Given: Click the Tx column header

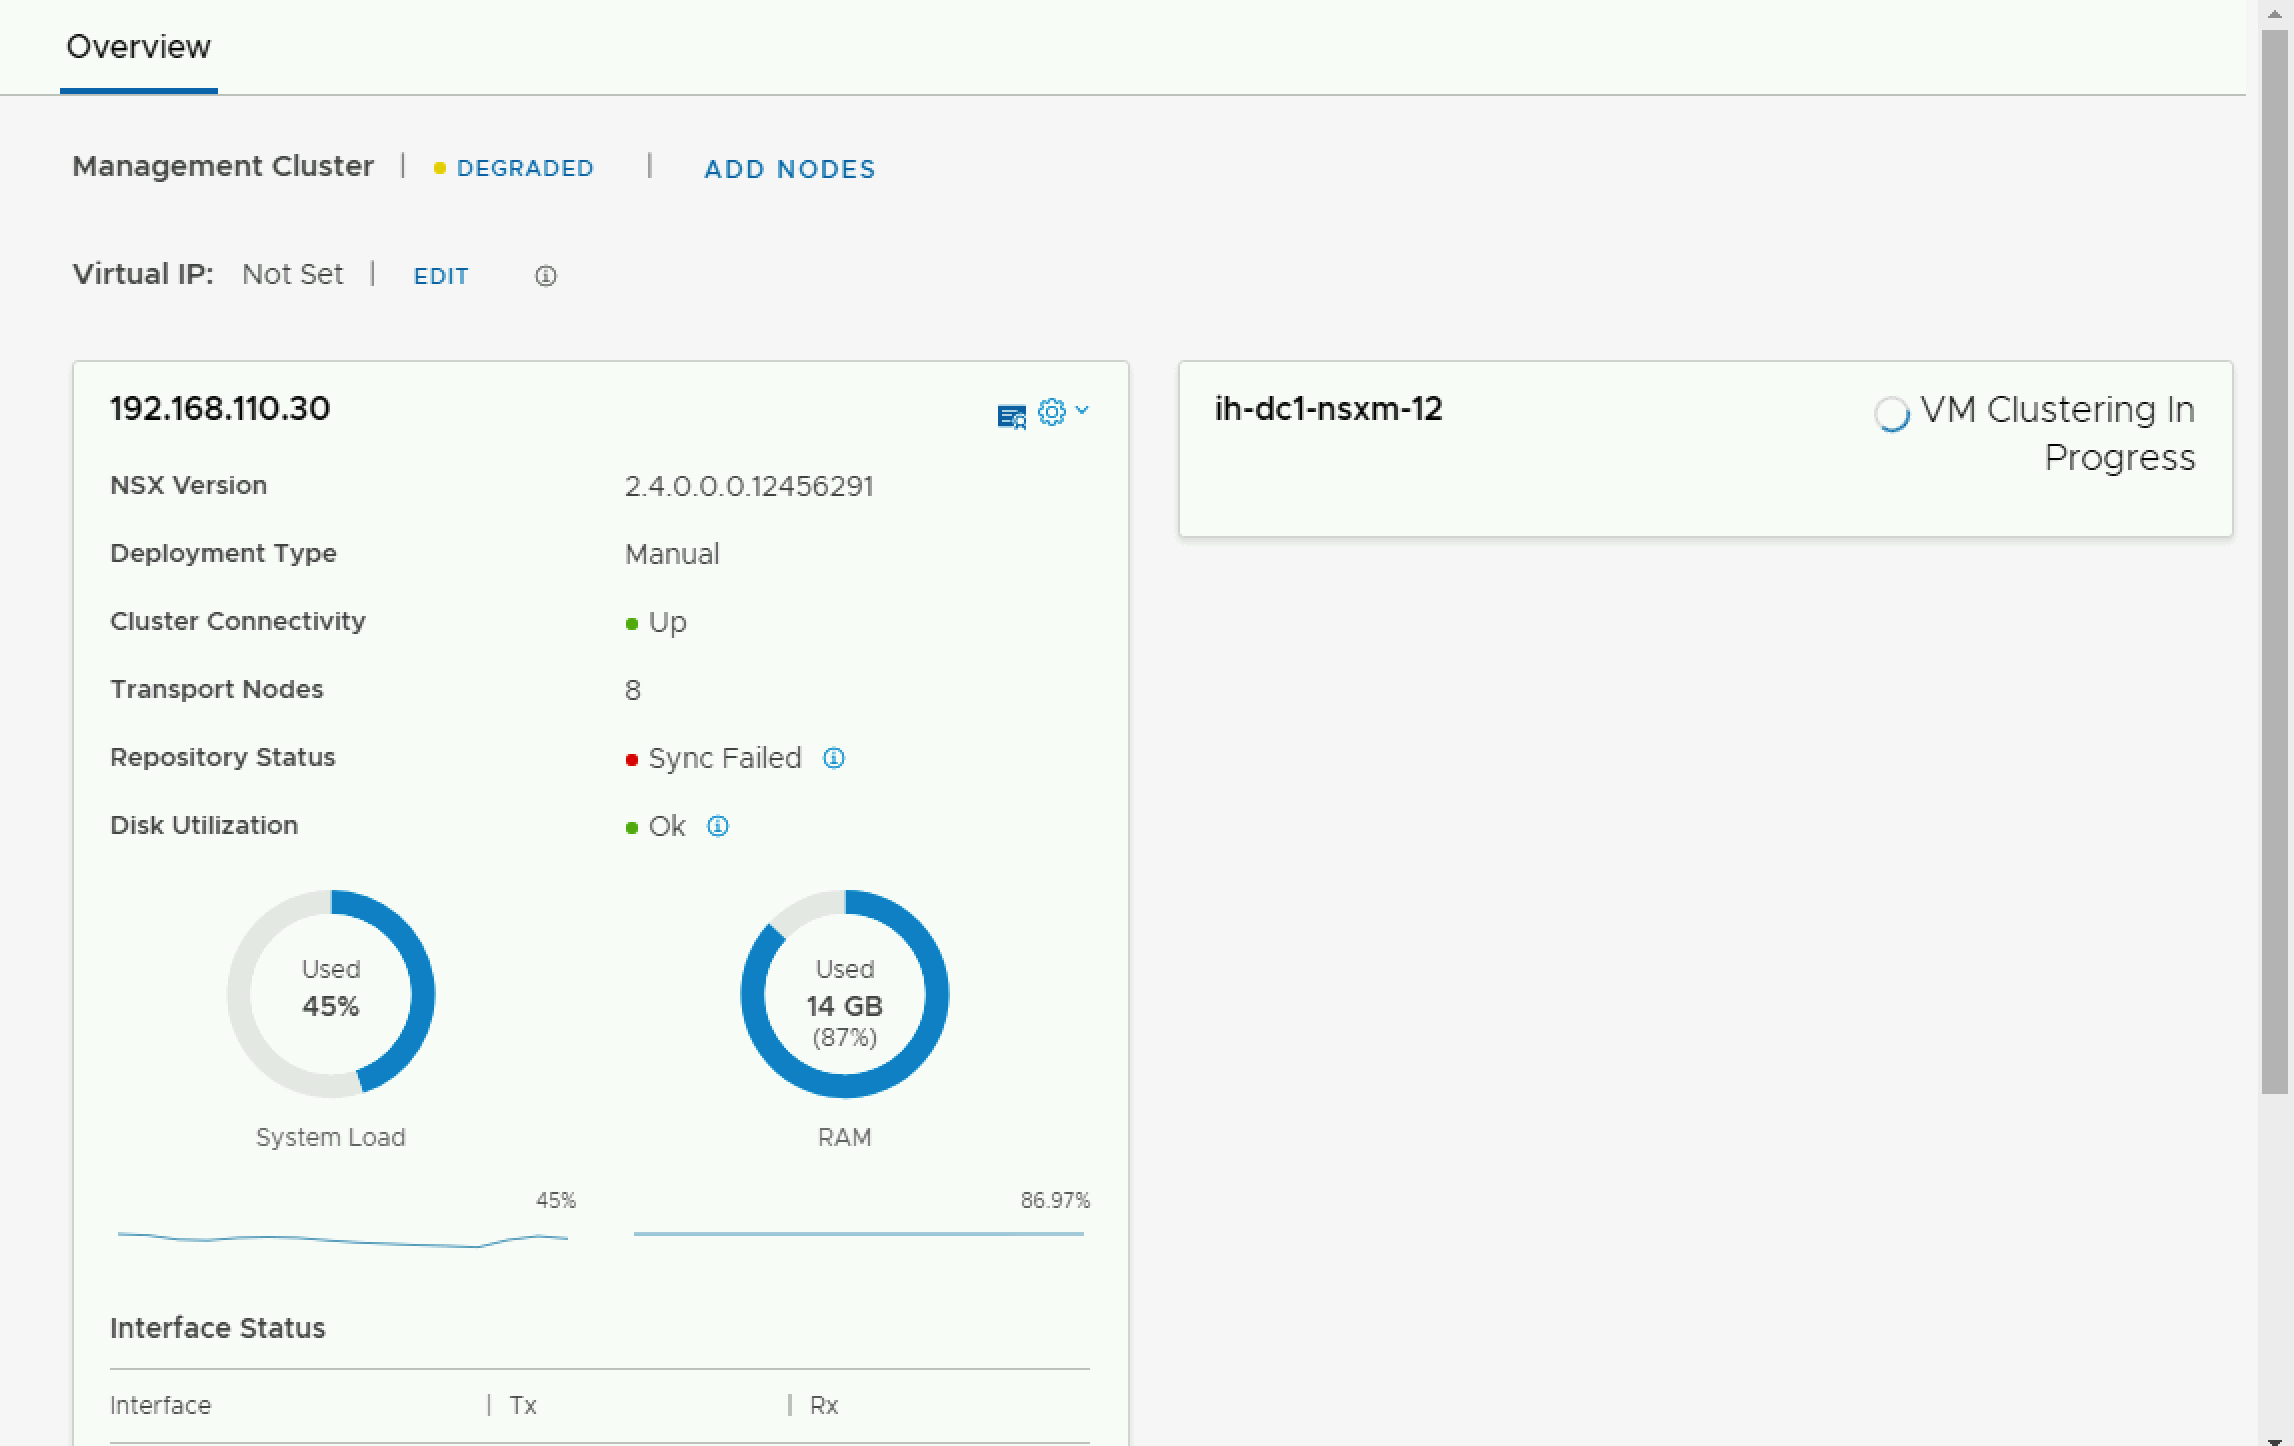Looking at the screenshot, I should point(523,1405).
